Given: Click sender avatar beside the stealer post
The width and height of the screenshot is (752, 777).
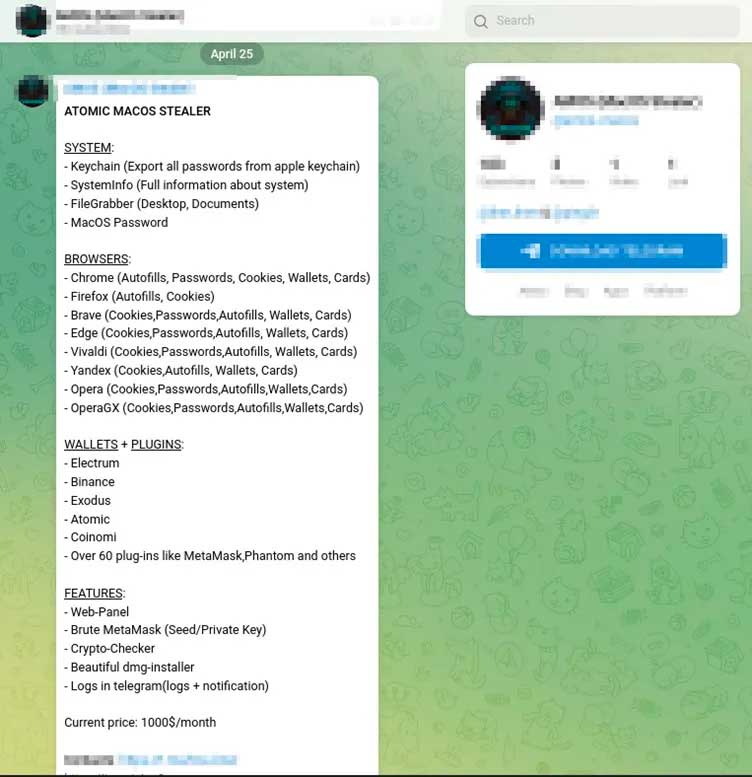Looking at the screenshot, I should [33, 91].
